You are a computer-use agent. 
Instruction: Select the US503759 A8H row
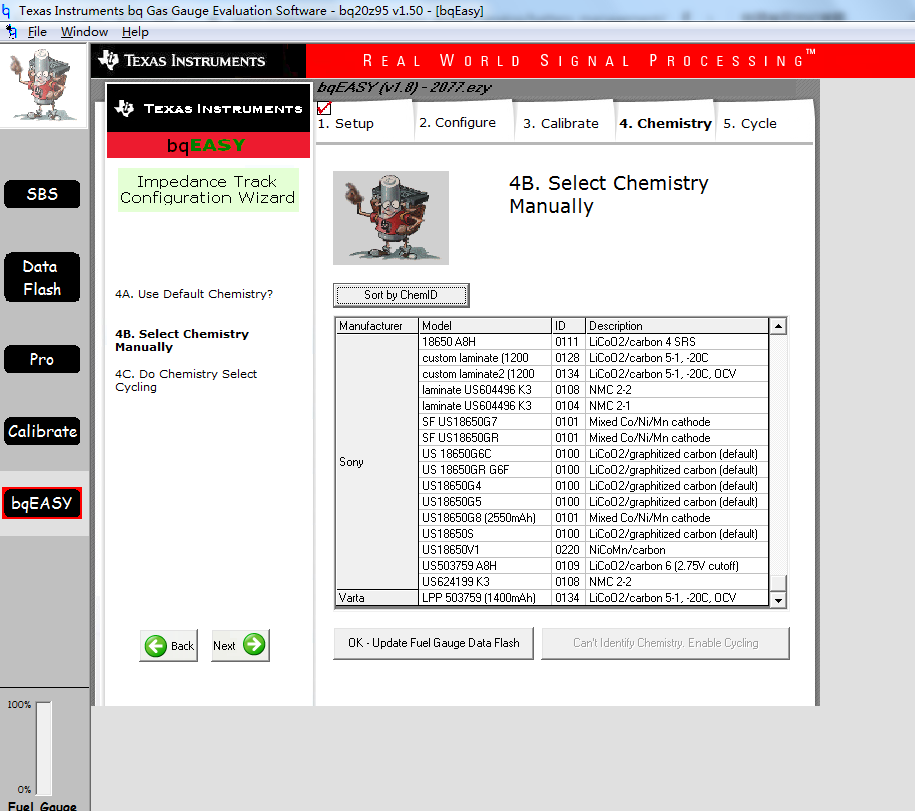593,566
